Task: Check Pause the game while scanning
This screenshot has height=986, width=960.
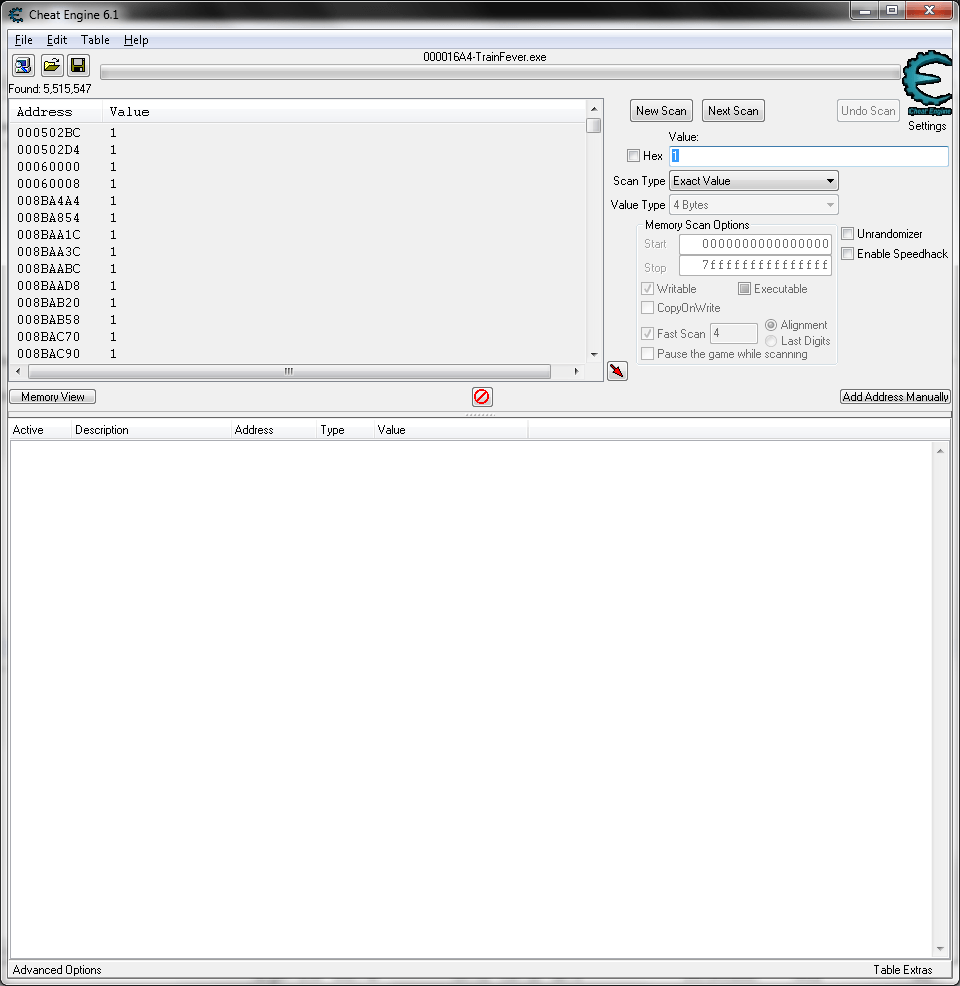Action: point(648,354)
